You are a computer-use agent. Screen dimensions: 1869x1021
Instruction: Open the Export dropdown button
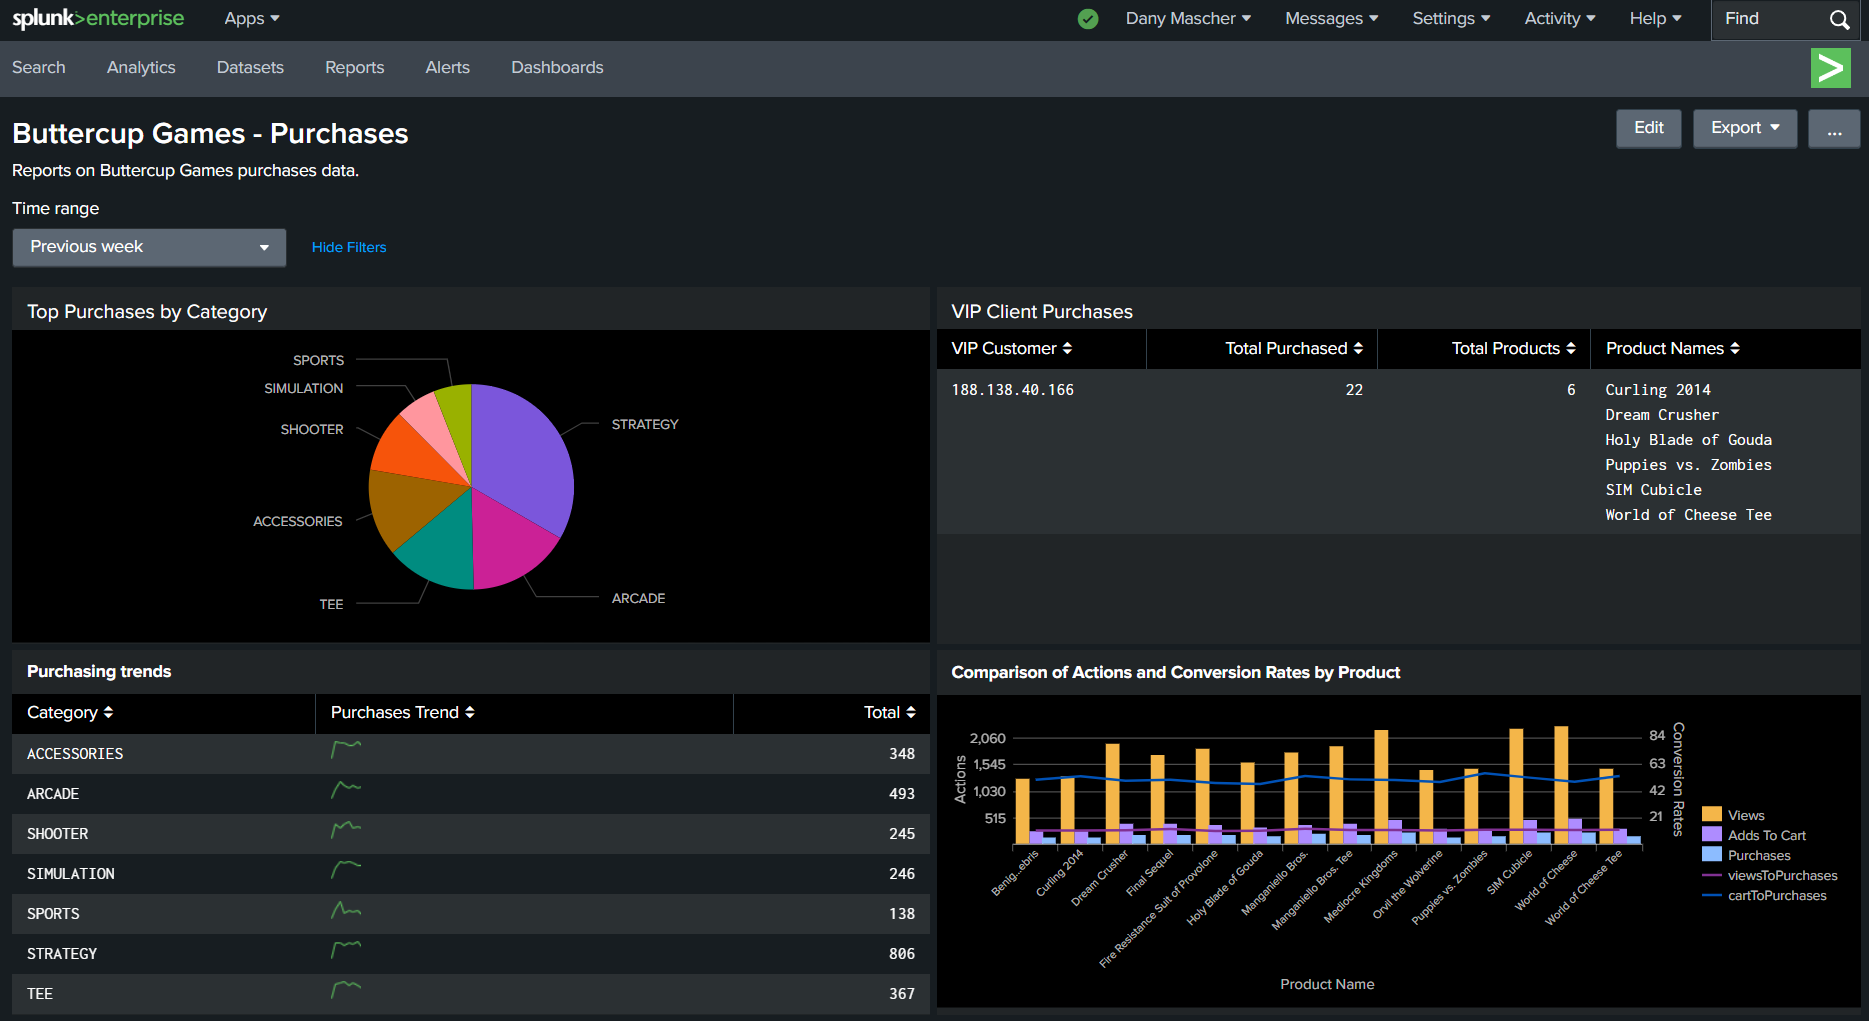[1744, 129]
